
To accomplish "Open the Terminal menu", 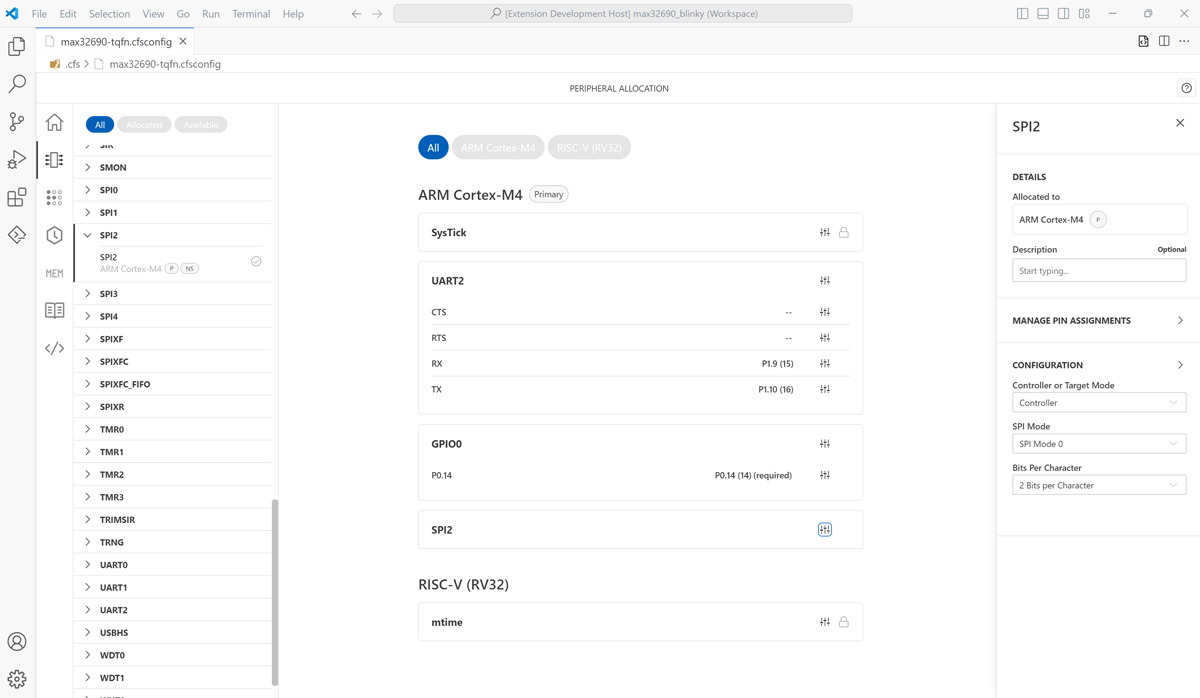I will pyautogui.click(x=251, y=14).
